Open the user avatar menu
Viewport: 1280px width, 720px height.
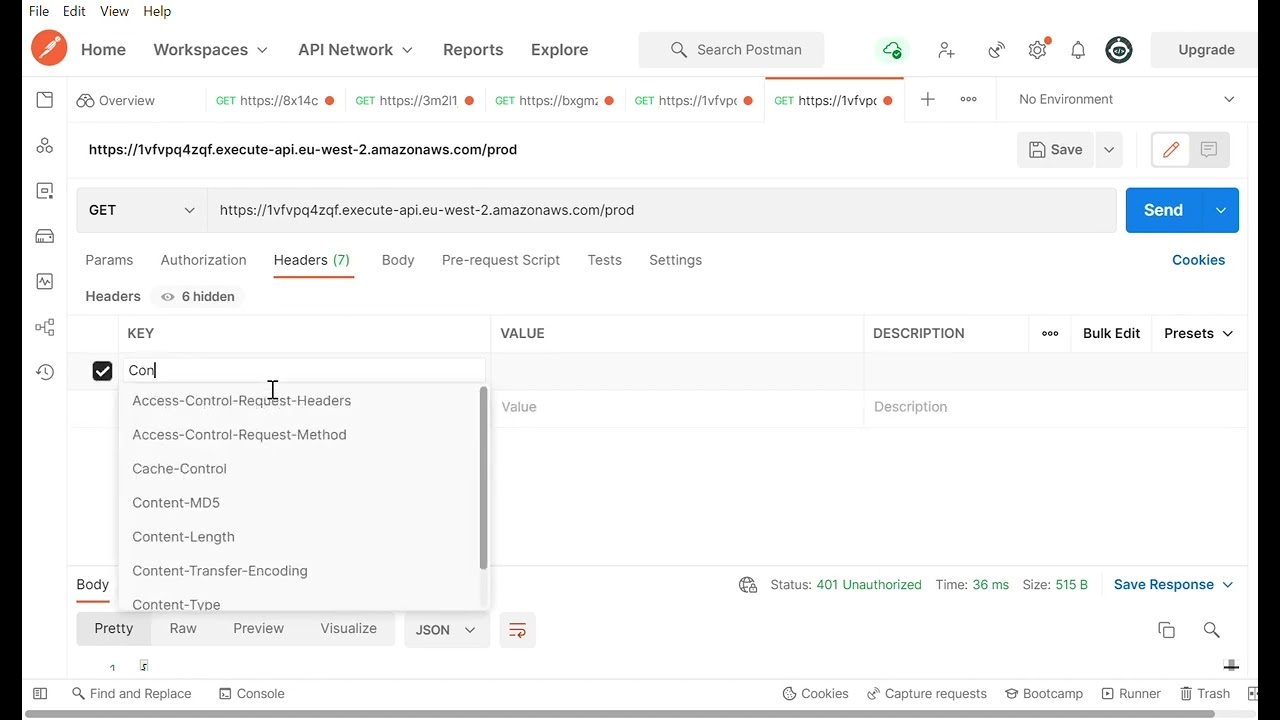(1119, 50)
